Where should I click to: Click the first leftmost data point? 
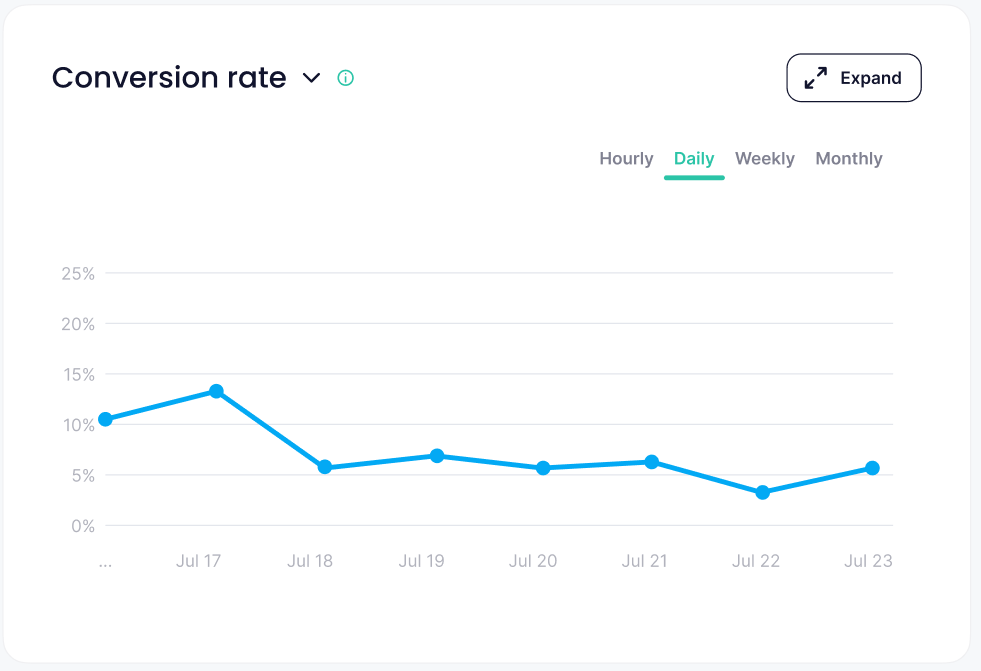105,419
